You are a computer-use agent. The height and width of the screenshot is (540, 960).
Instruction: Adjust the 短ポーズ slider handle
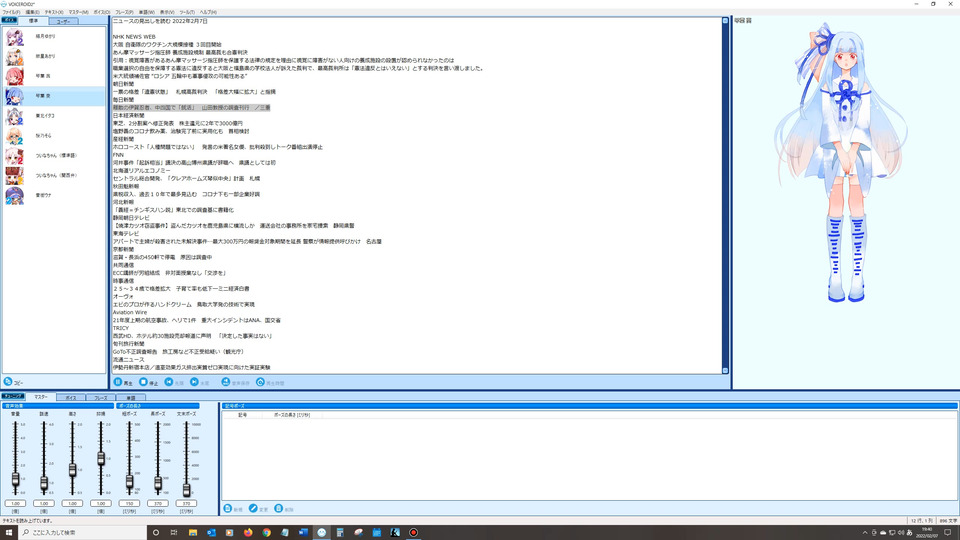(x=129, y=481)
